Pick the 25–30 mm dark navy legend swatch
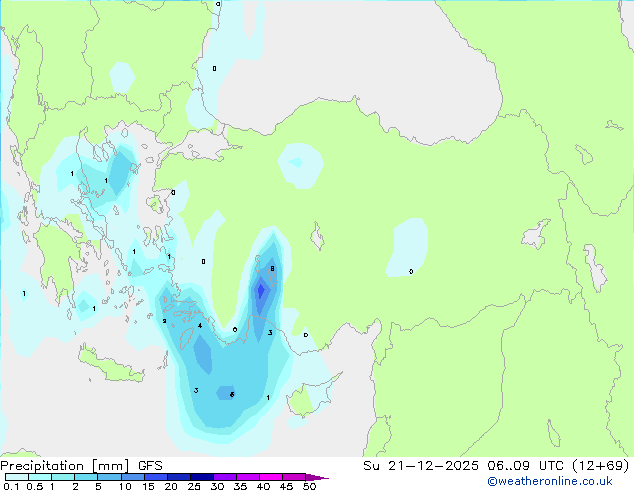634x490 pixels. click(201, 477)
